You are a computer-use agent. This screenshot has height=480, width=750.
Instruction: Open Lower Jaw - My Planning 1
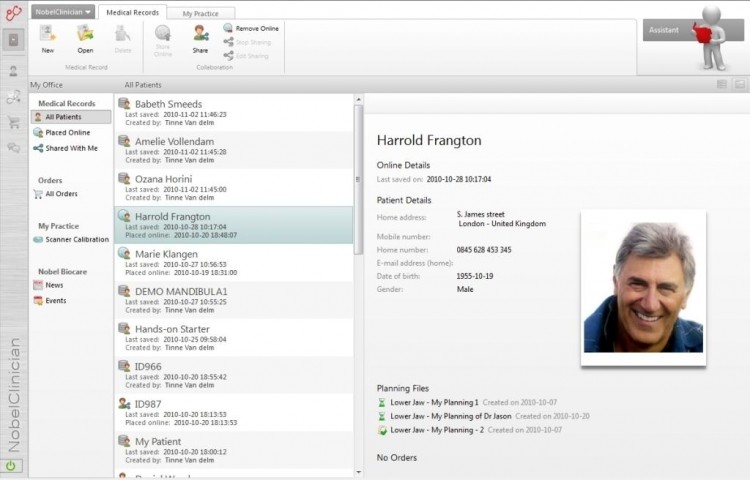[434, 402]
